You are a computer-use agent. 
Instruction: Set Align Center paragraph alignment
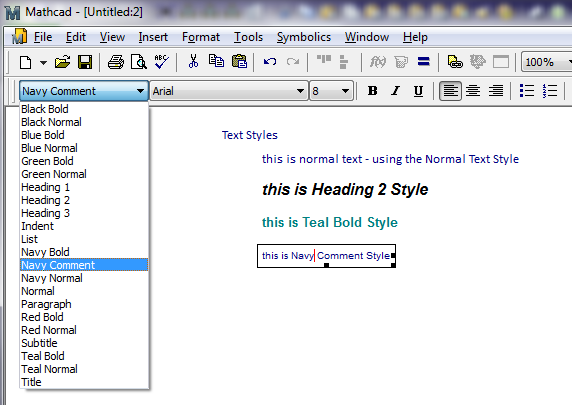click(x=473, y=91)
